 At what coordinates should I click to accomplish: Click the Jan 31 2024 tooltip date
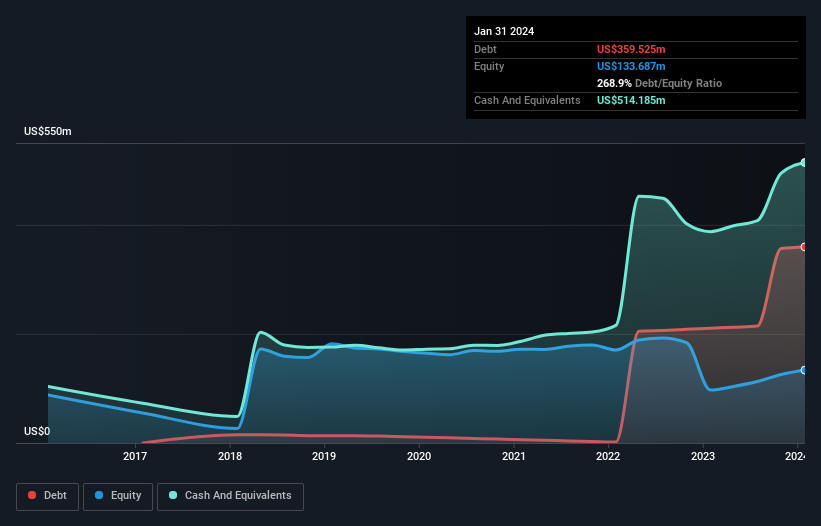(504, 31)
